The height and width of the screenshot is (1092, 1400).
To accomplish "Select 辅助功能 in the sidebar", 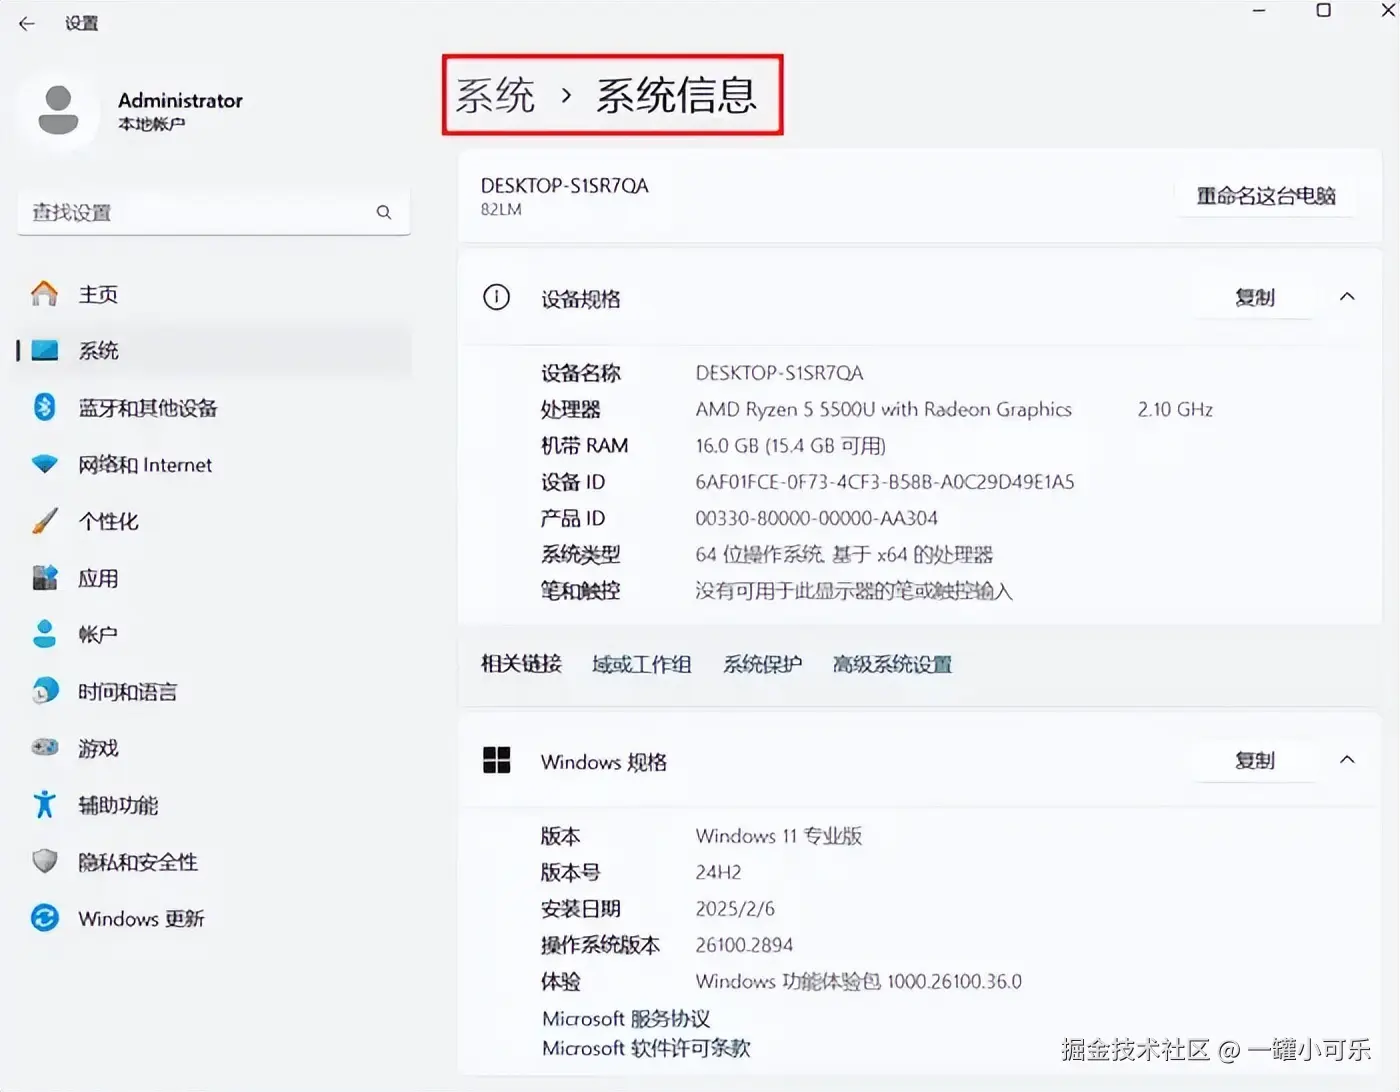I will pyautogui.click(x=212, y=805).
